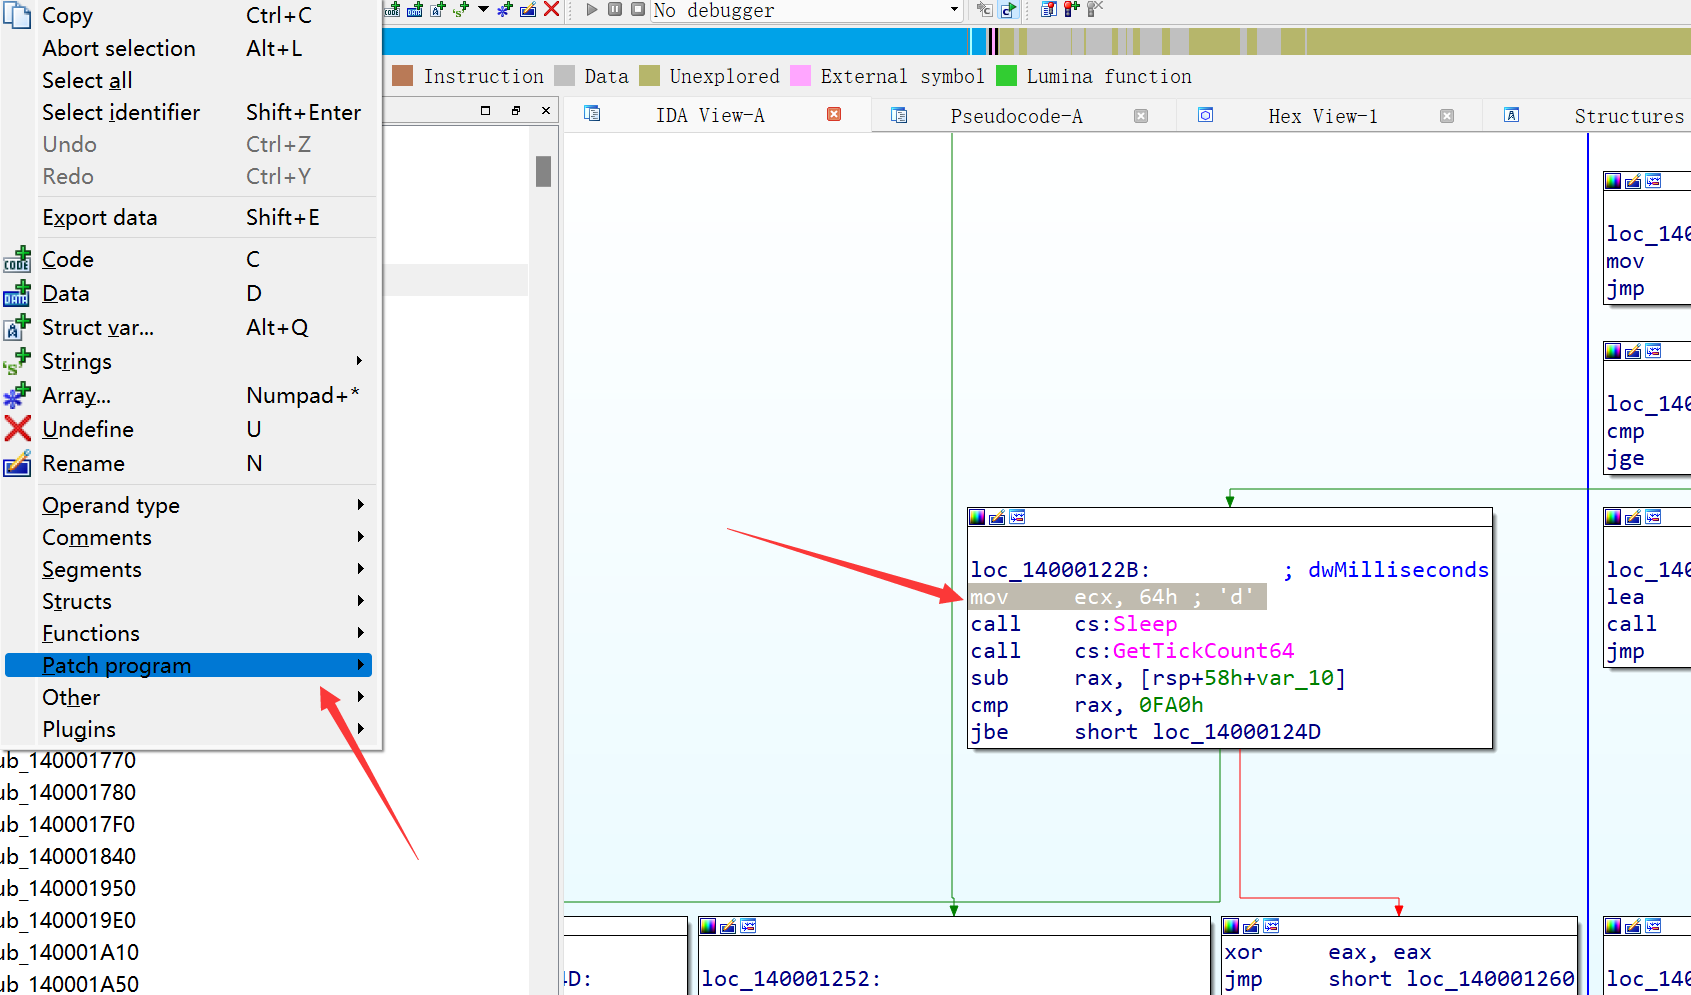Click color icon on loc_14000122B node
The height and width of the screenshot is (995, 1691).
(977, 517)
